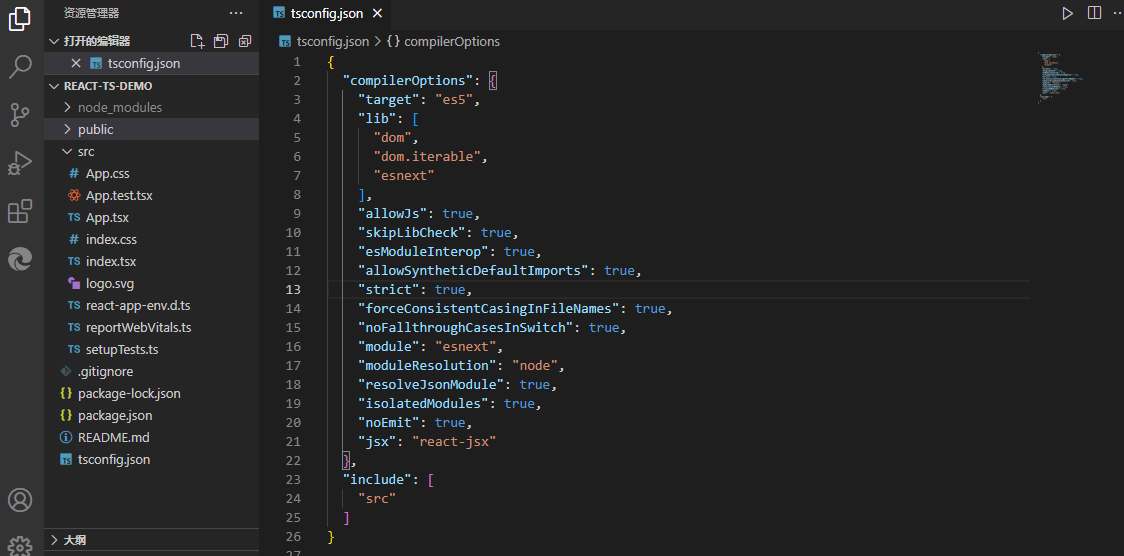Screen dimensions: 1124x556
Task: Click the "resolveJsonModule" key in the code
Action: (x=432, y=385)
